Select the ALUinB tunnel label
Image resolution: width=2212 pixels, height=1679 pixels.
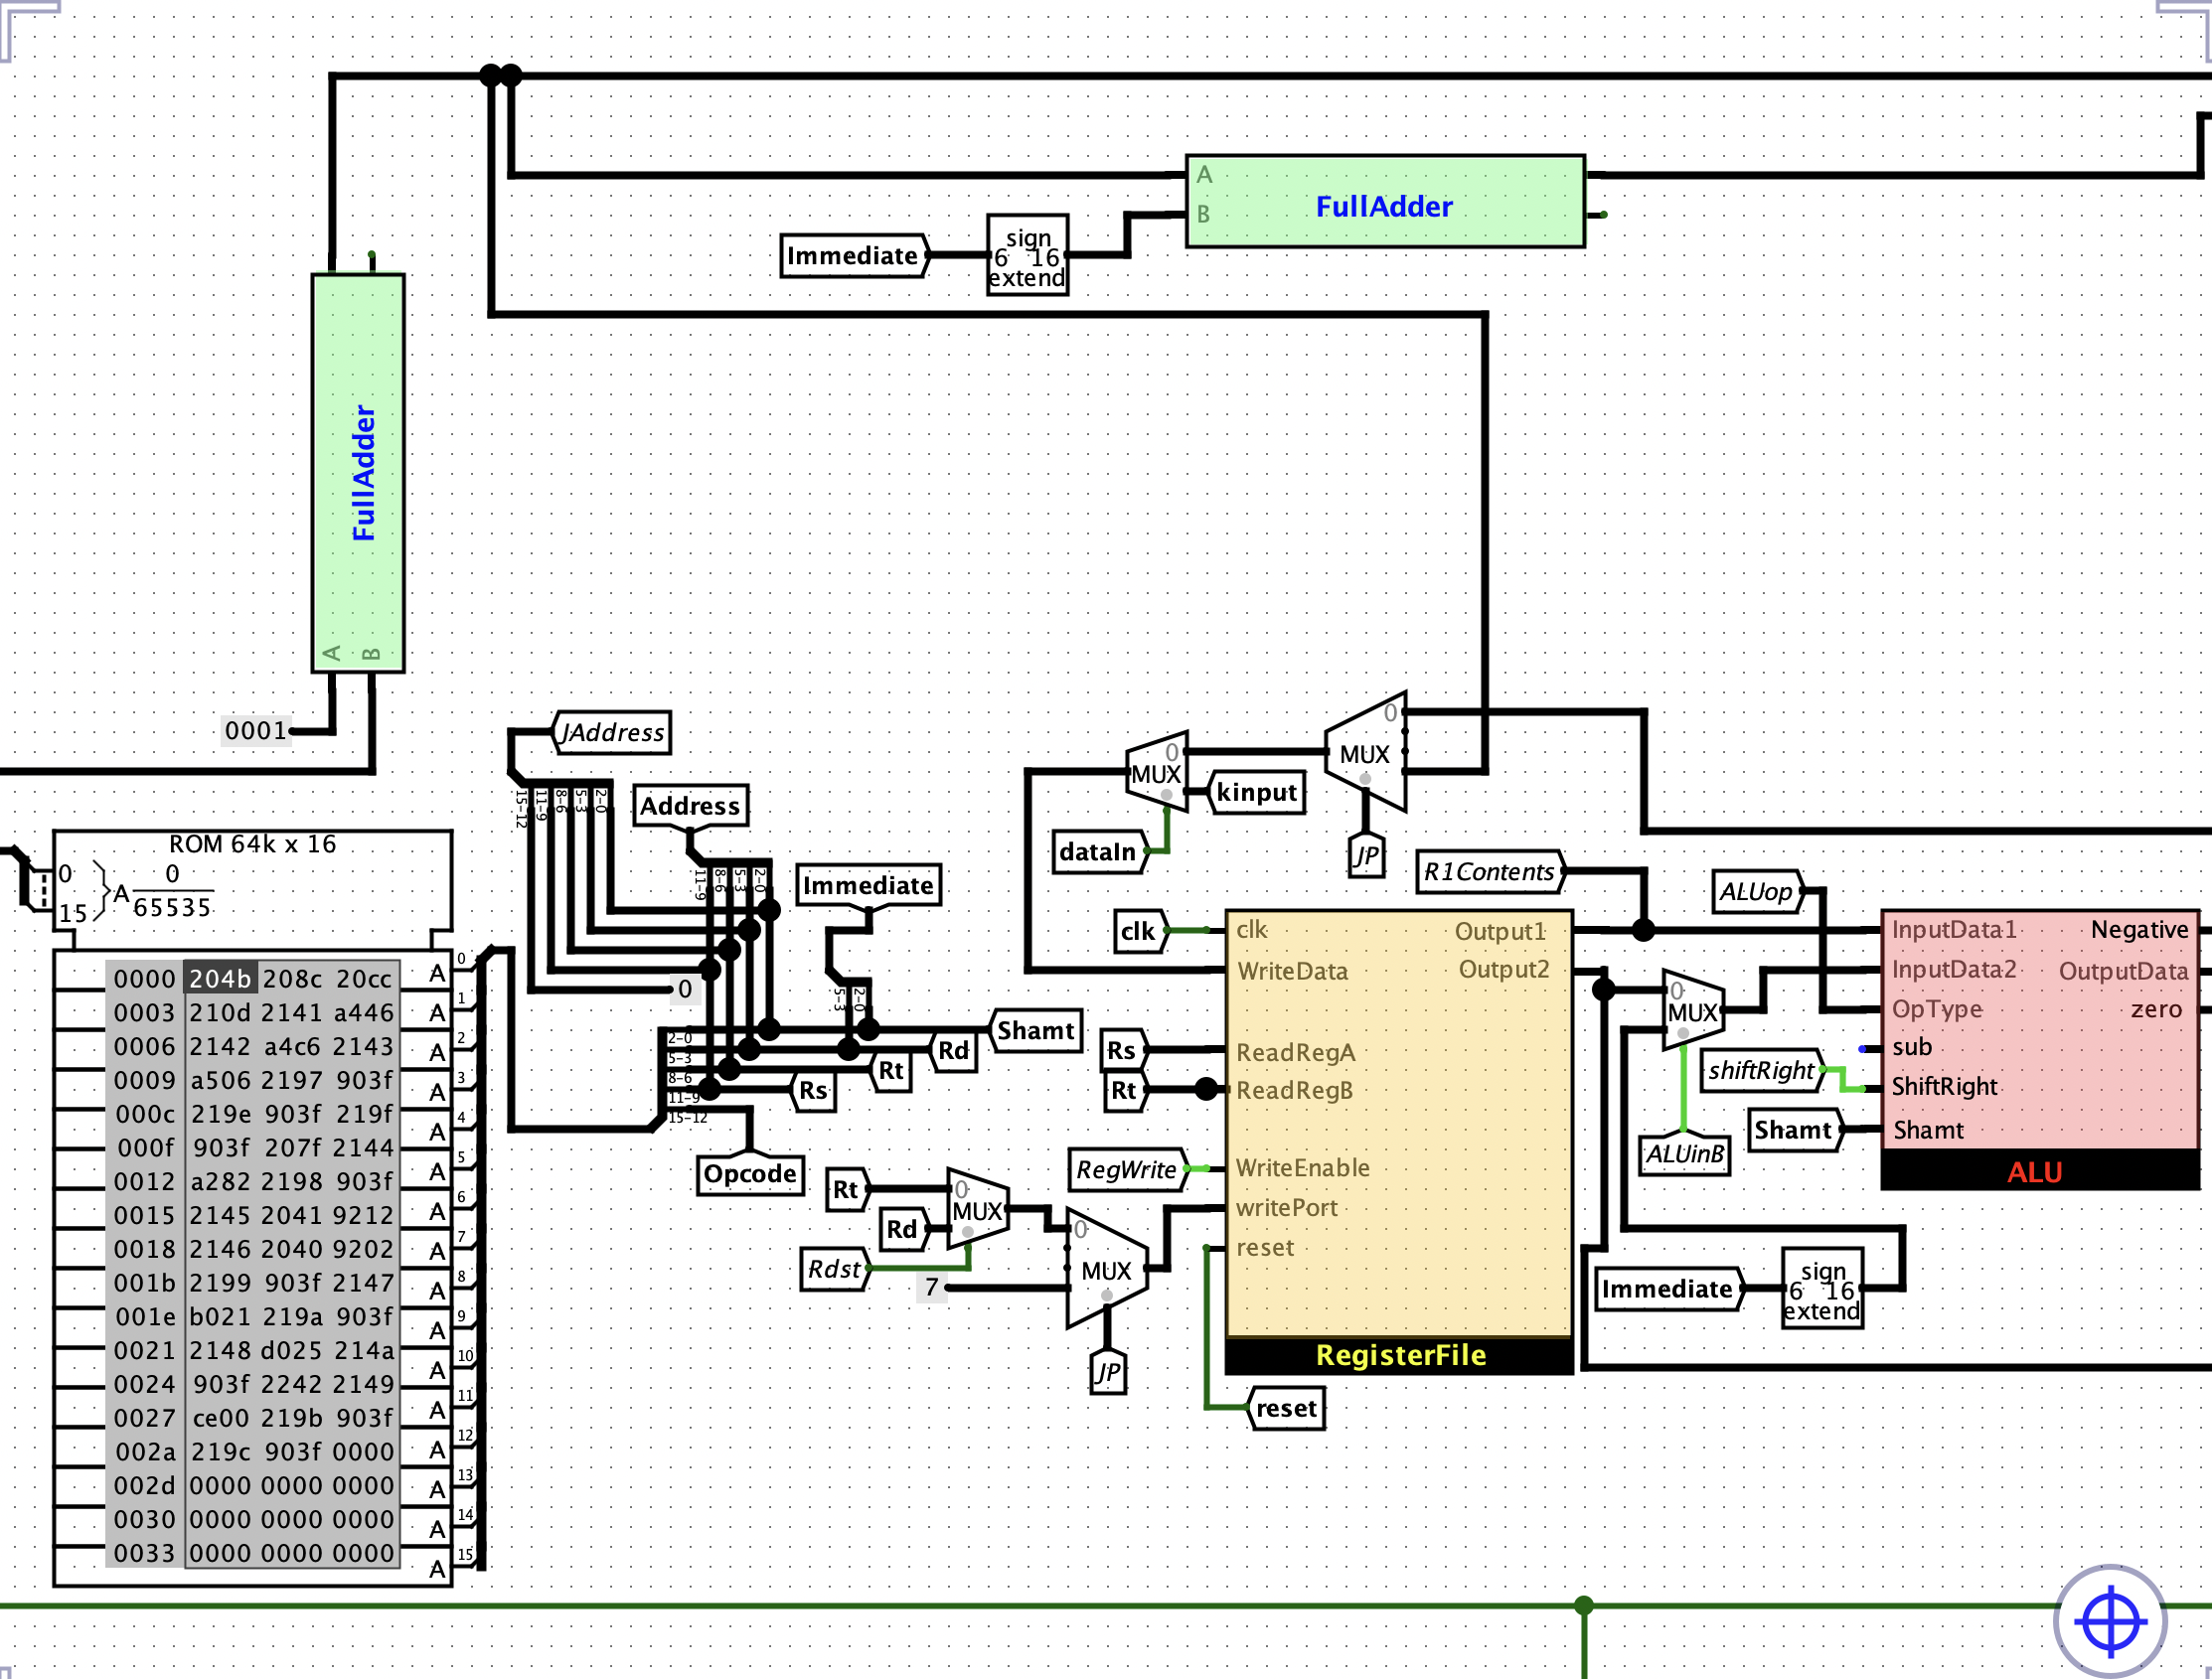[1686, 1153]
